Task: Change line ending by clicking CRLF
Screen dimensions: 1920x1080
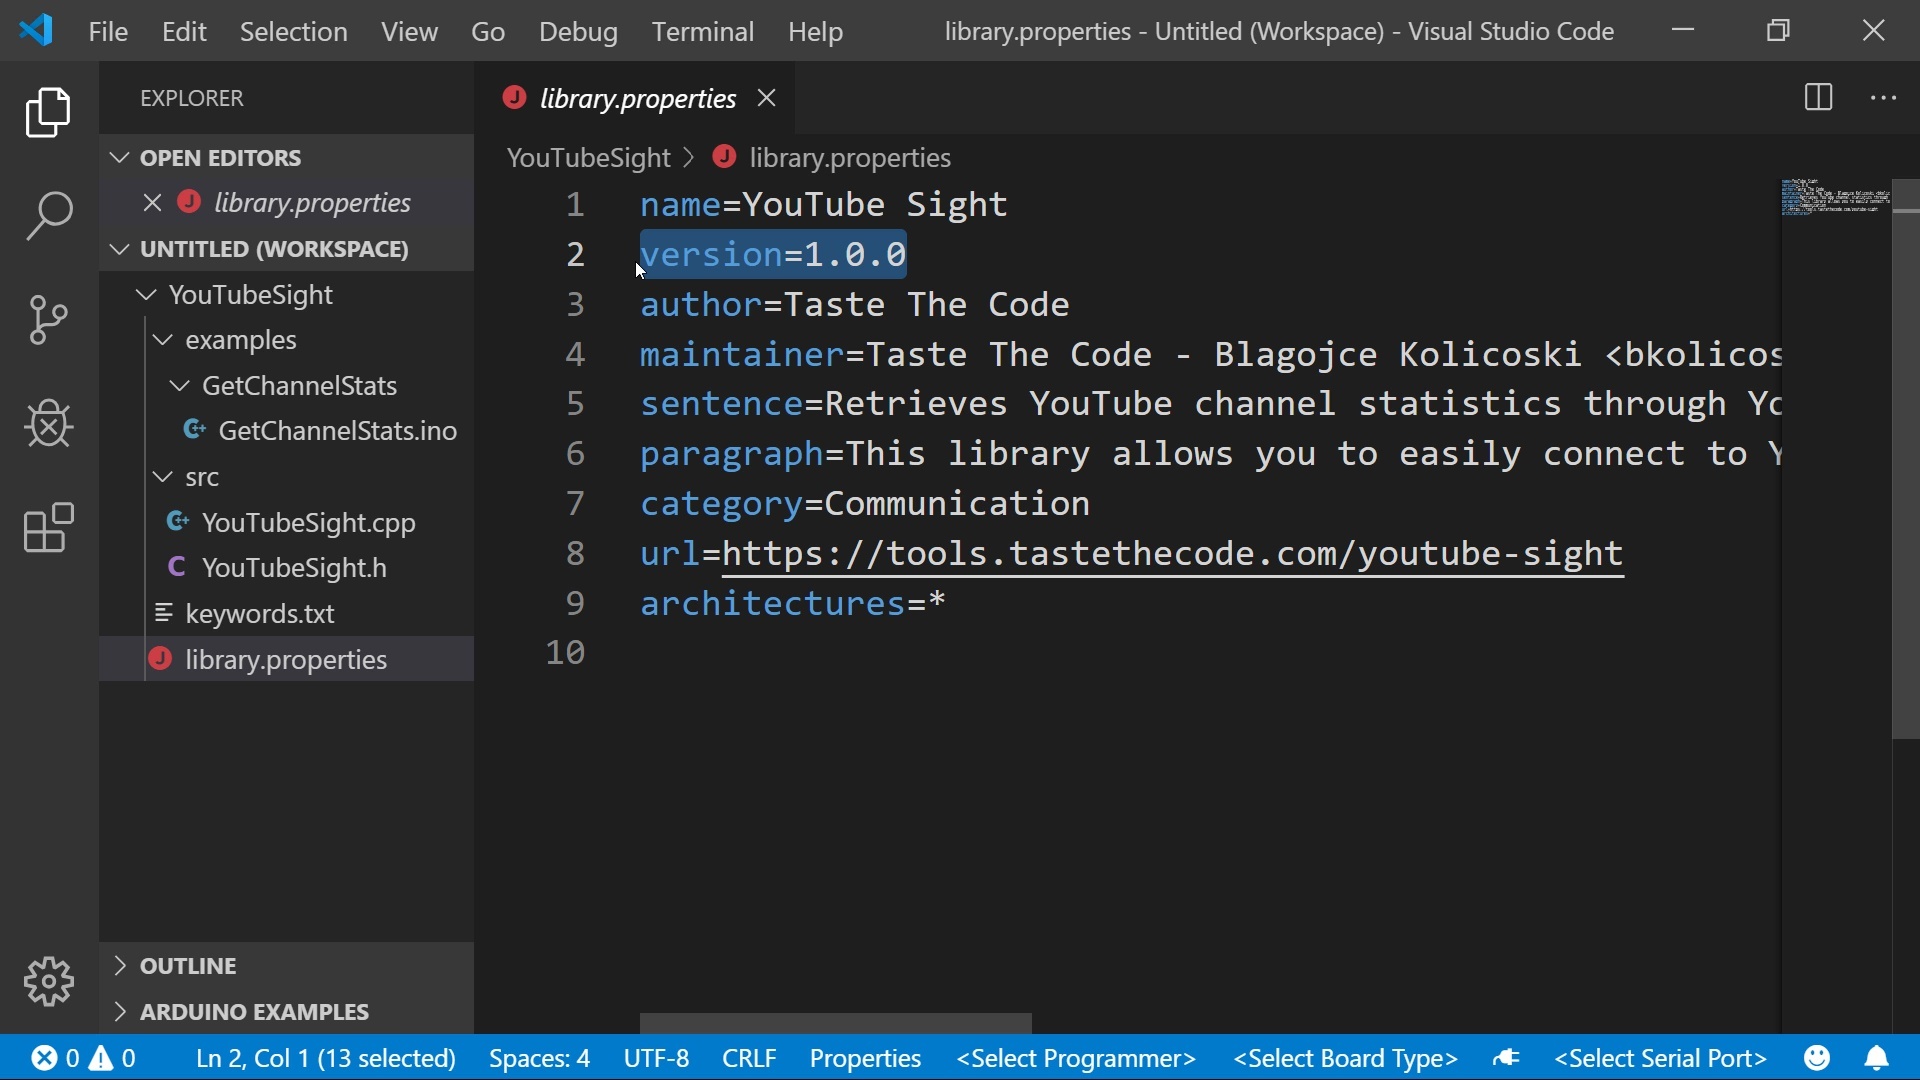Action: 749,1058
